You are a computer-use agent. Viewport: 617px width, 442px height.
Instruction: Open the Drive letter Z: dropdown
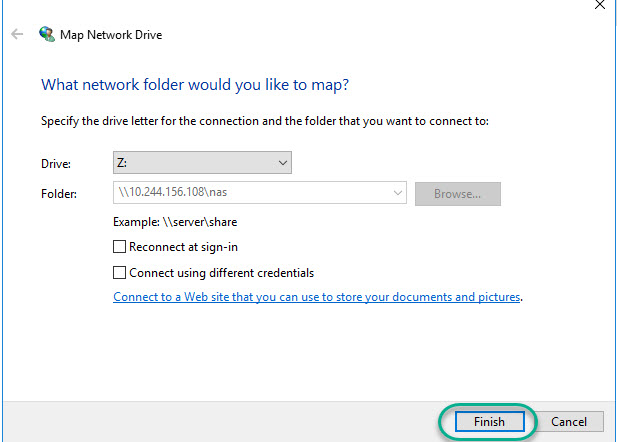pyautogui.click(x=202, y=162)
